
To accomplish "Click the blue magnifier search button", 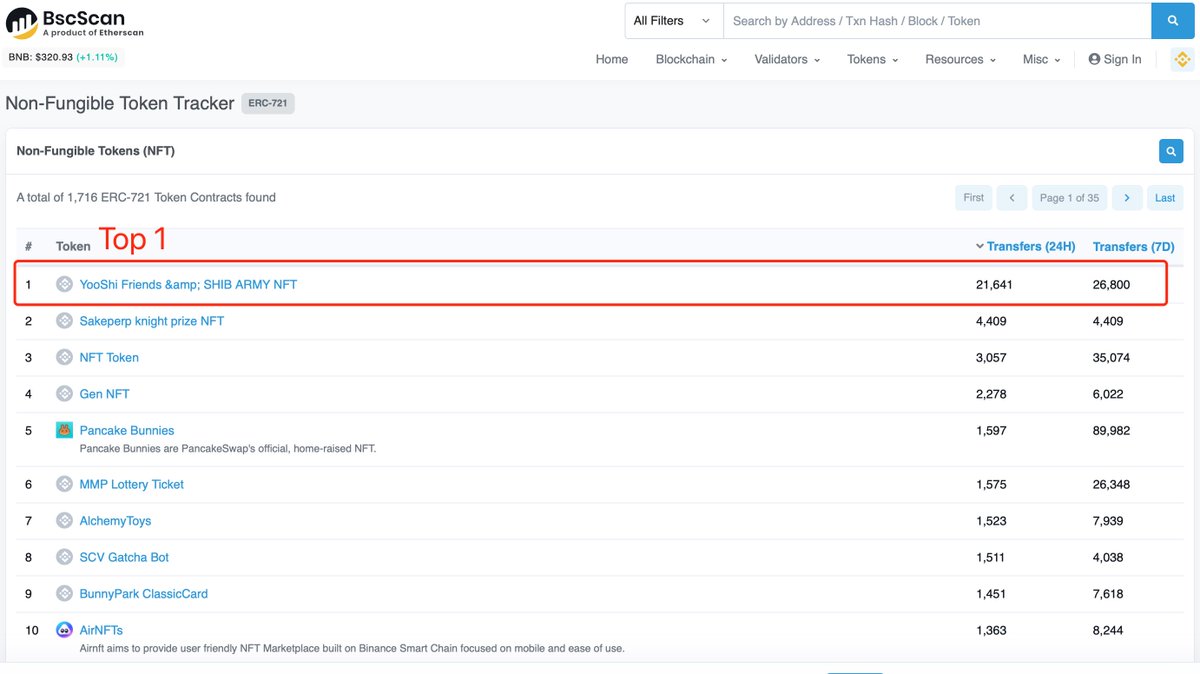I will pos(1172,20).
